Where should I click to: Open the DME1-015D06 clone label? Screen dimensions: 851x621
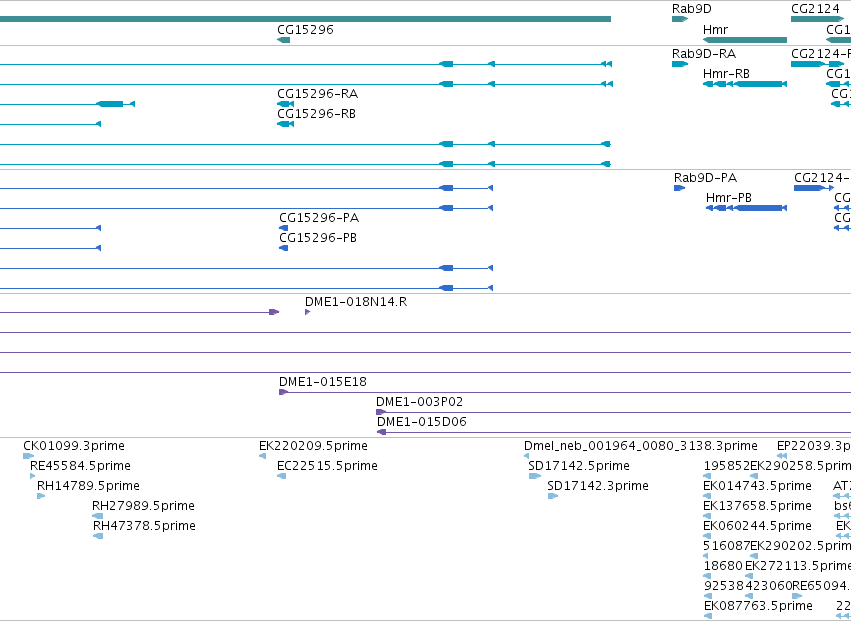pyautogui.click(x=422, y=422)
